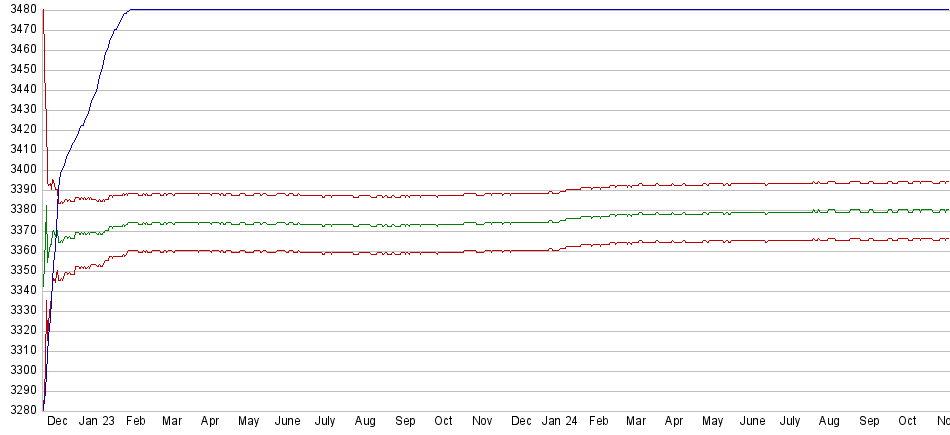Image resolution: width=950 pixels, height=435 pixels.
Task: Click the Jan 24 label on the time axis
Action: click(559, 422)
